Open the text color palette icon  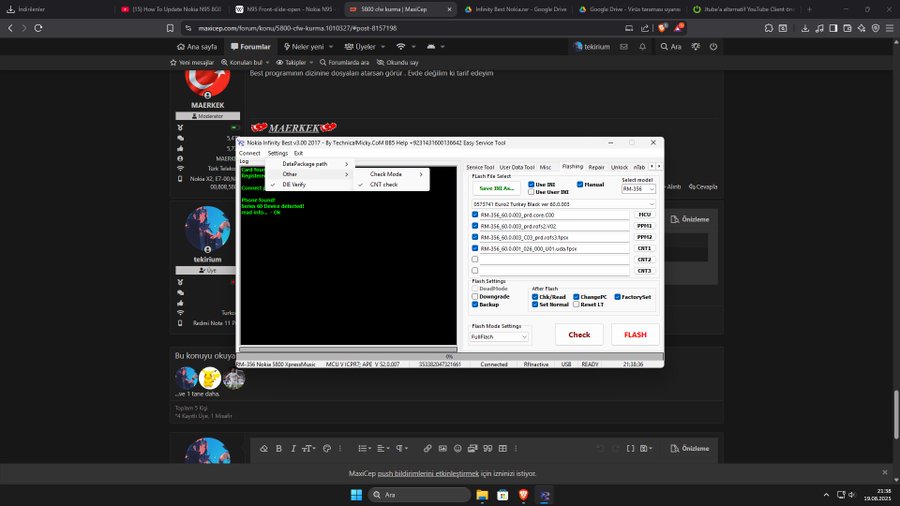pos(327,449)
